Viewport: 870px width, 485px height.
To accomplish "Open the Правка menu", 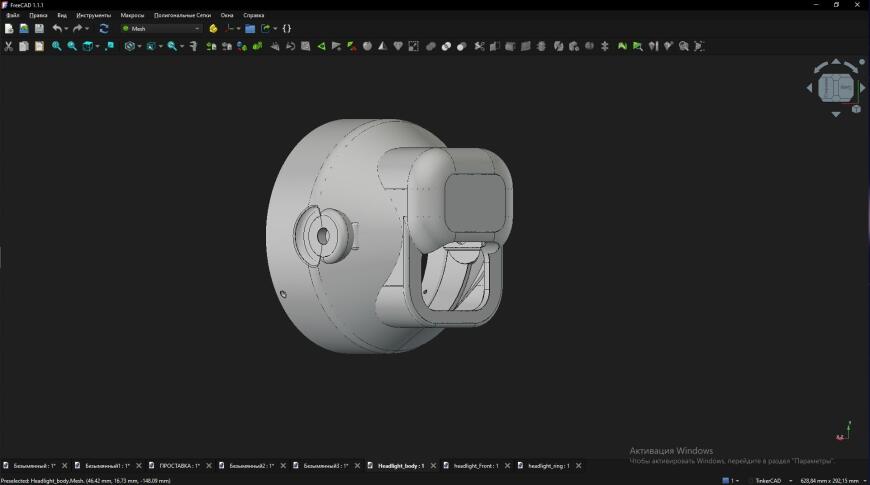I will pyautogui.click(x=38, y=15).
